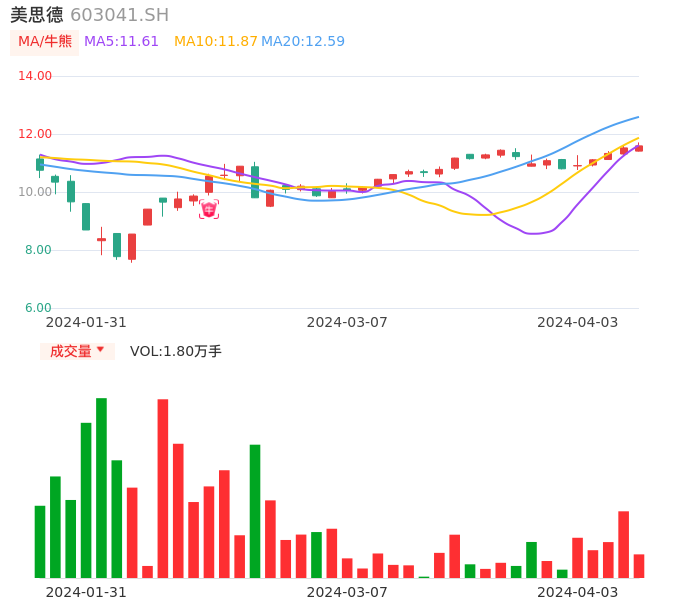Click the 2024-01-31 date under the volume chart

pyautogui.click(x=86, y=592)
